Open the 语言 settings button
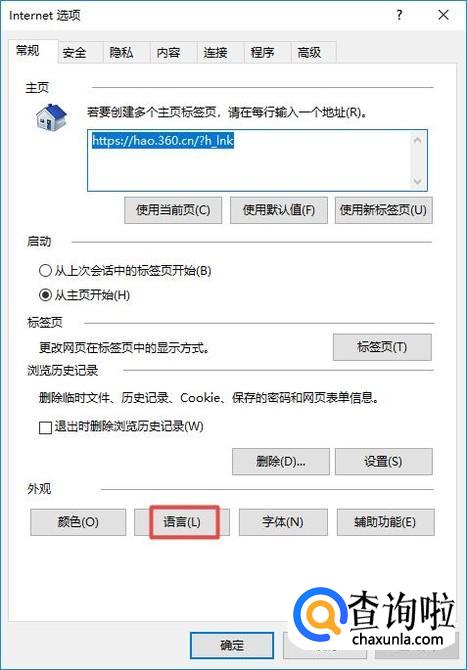Image resolution: width=467 pixels, height=670 pixels. 182,522
